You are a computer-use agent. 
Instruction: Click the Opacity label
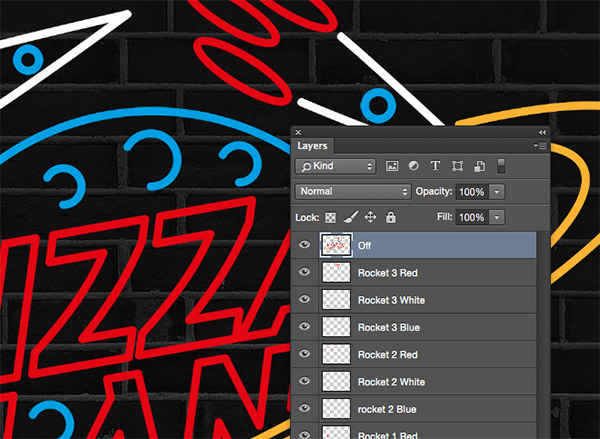click(x=434, y=191)
